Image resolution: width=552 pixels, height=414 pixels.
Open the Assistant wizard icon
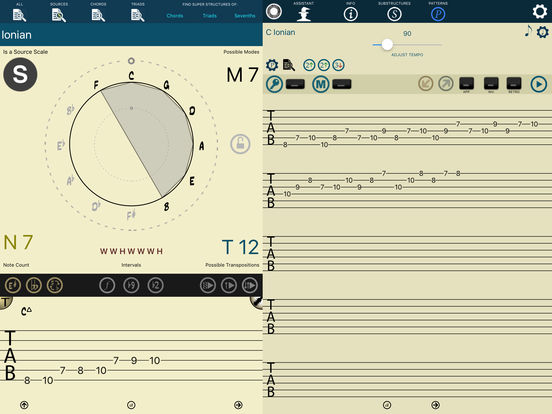point(303,14)
